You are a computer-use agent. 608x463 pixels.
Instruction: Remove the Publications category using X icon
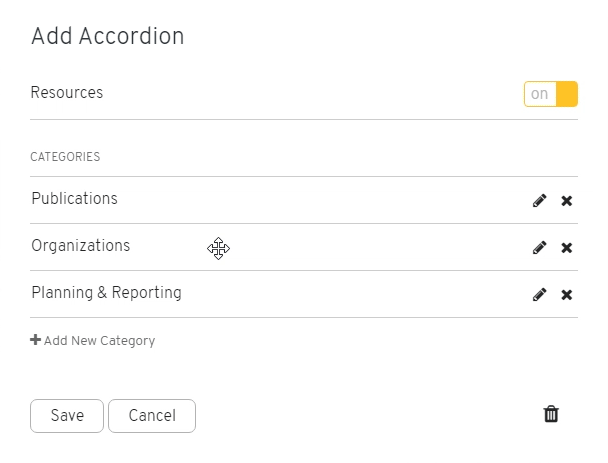click(x=567, y=201)
